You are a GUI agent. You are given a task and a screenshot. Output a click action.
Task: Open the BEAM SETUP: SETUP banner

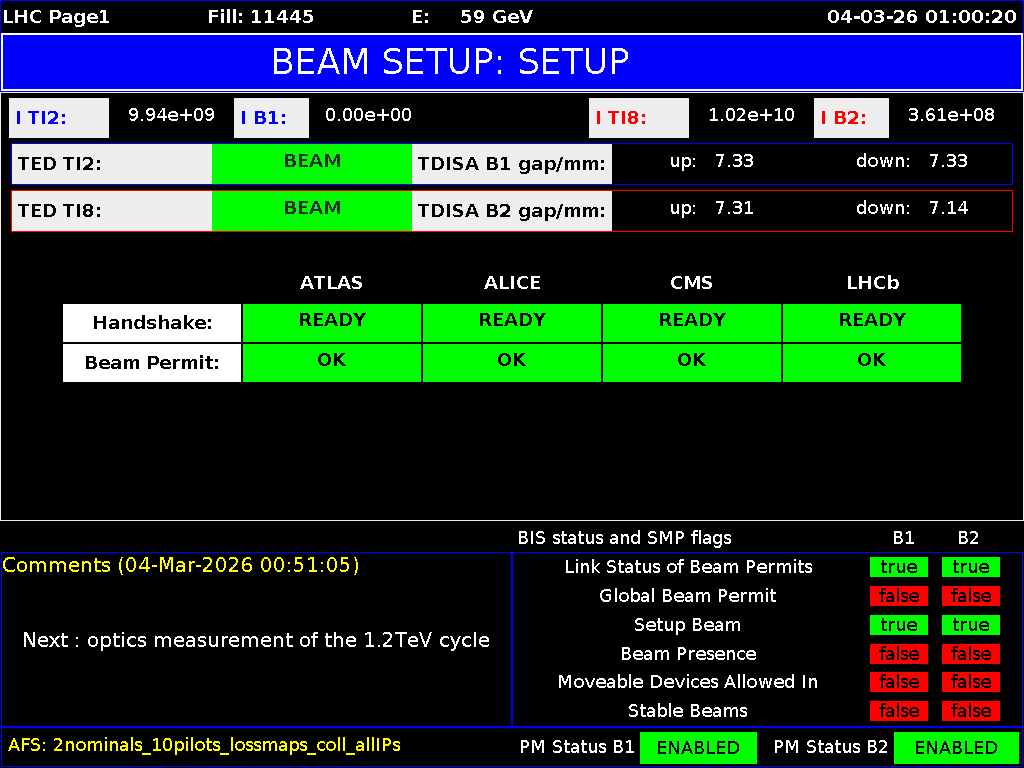(x=512, y=63)
